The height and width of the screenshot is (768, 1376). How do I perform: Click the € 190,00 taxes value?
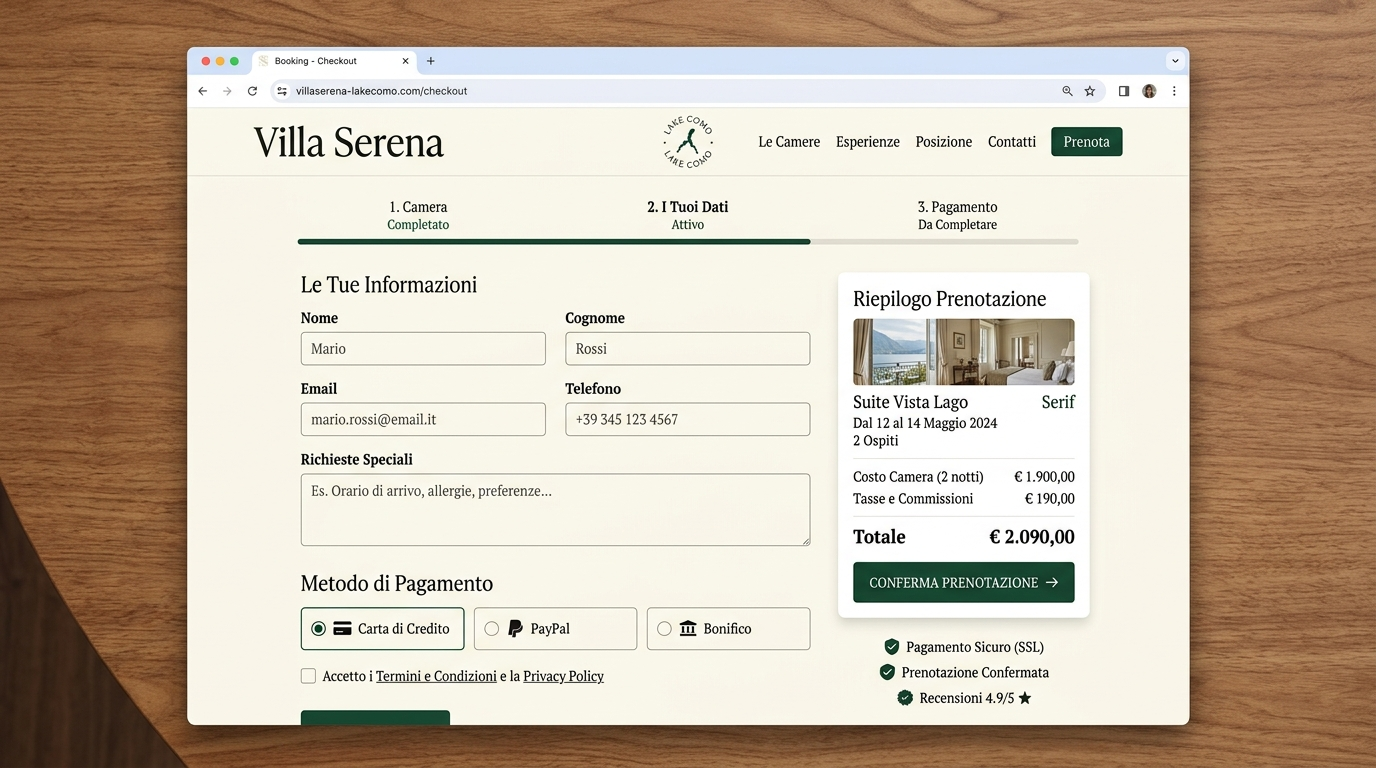coord(1050,499)
